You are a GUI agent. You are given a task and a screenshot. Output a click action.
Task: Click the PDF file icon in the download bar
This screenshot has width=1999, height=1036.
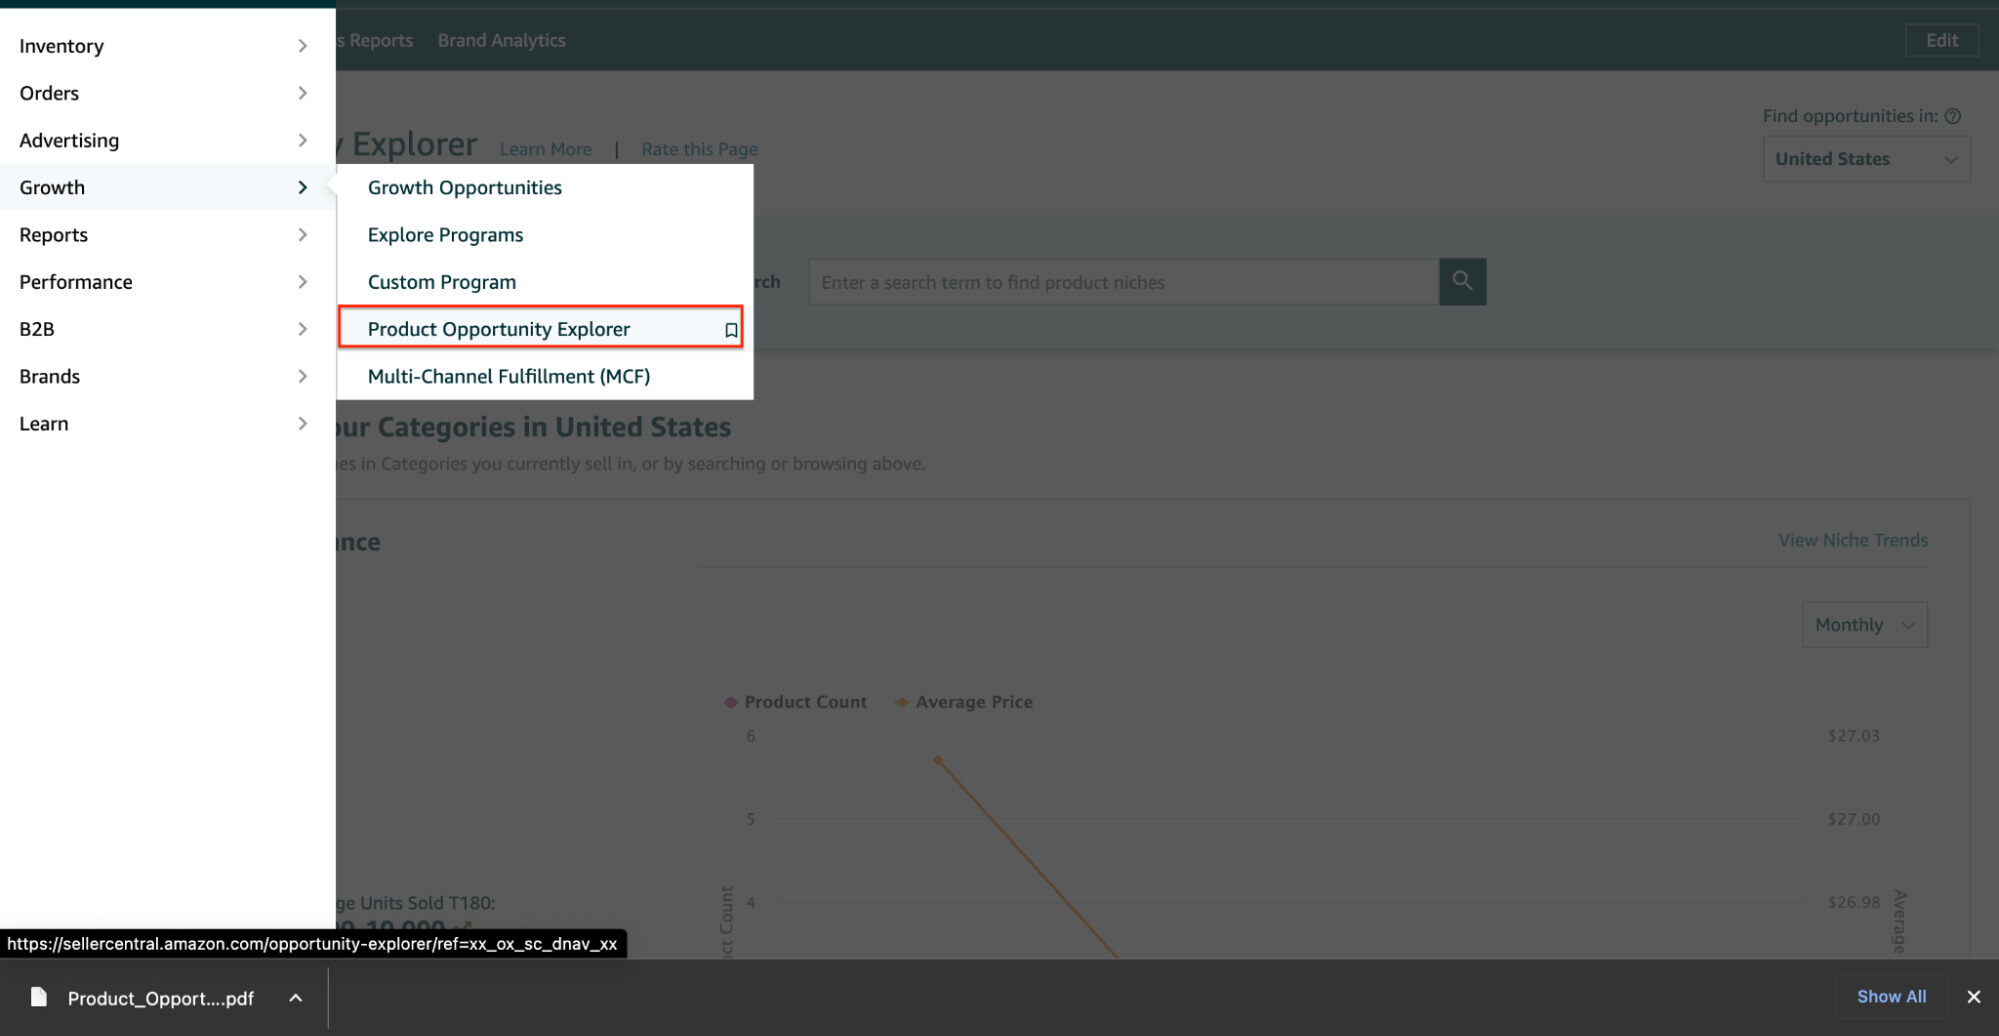coord(38,997)
